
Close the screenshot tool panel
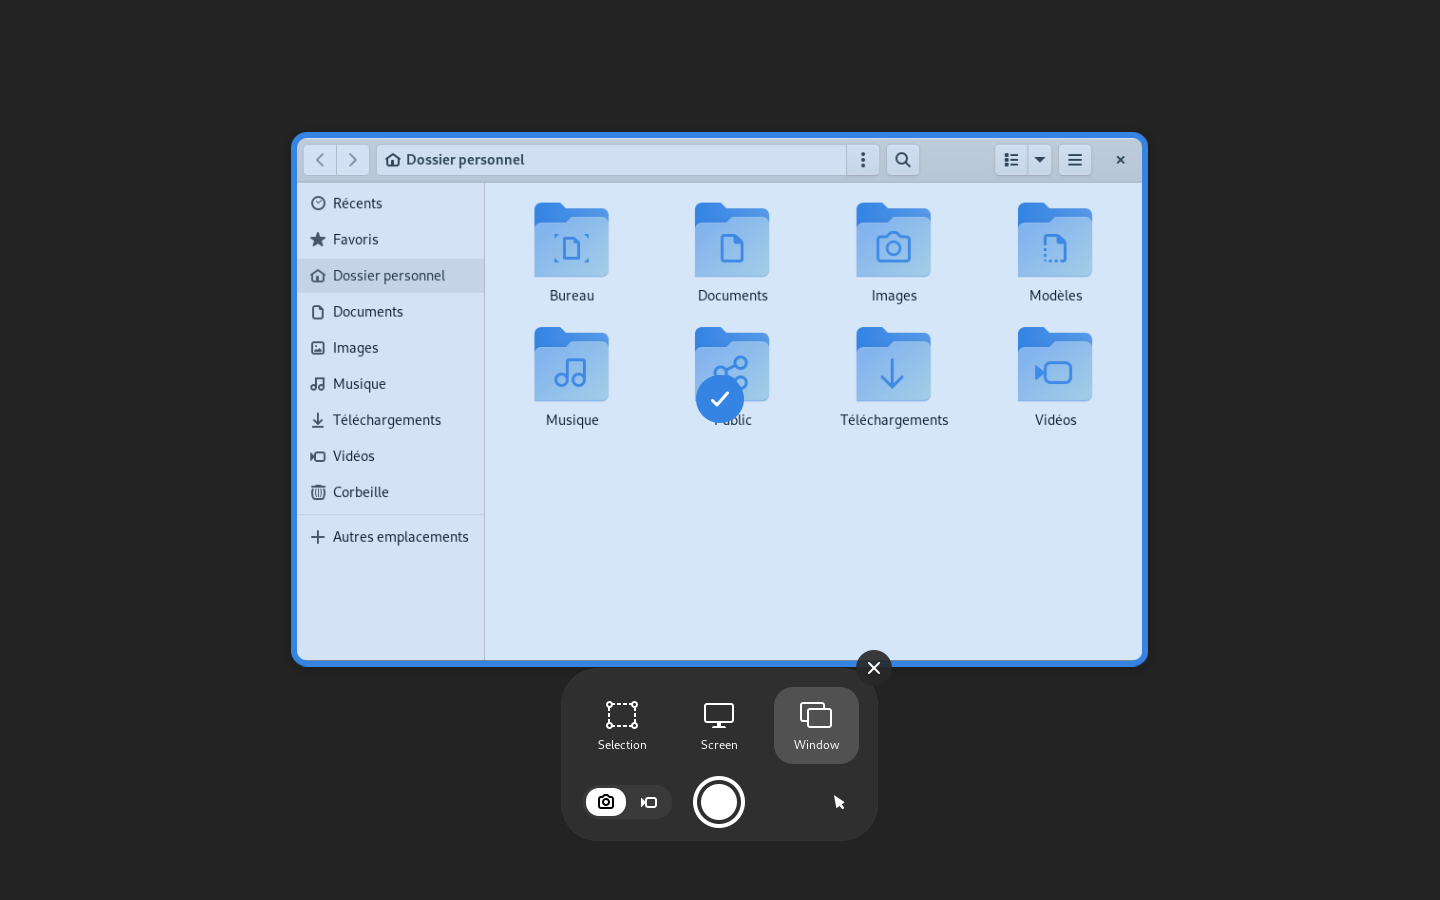(x=874, y=668)
